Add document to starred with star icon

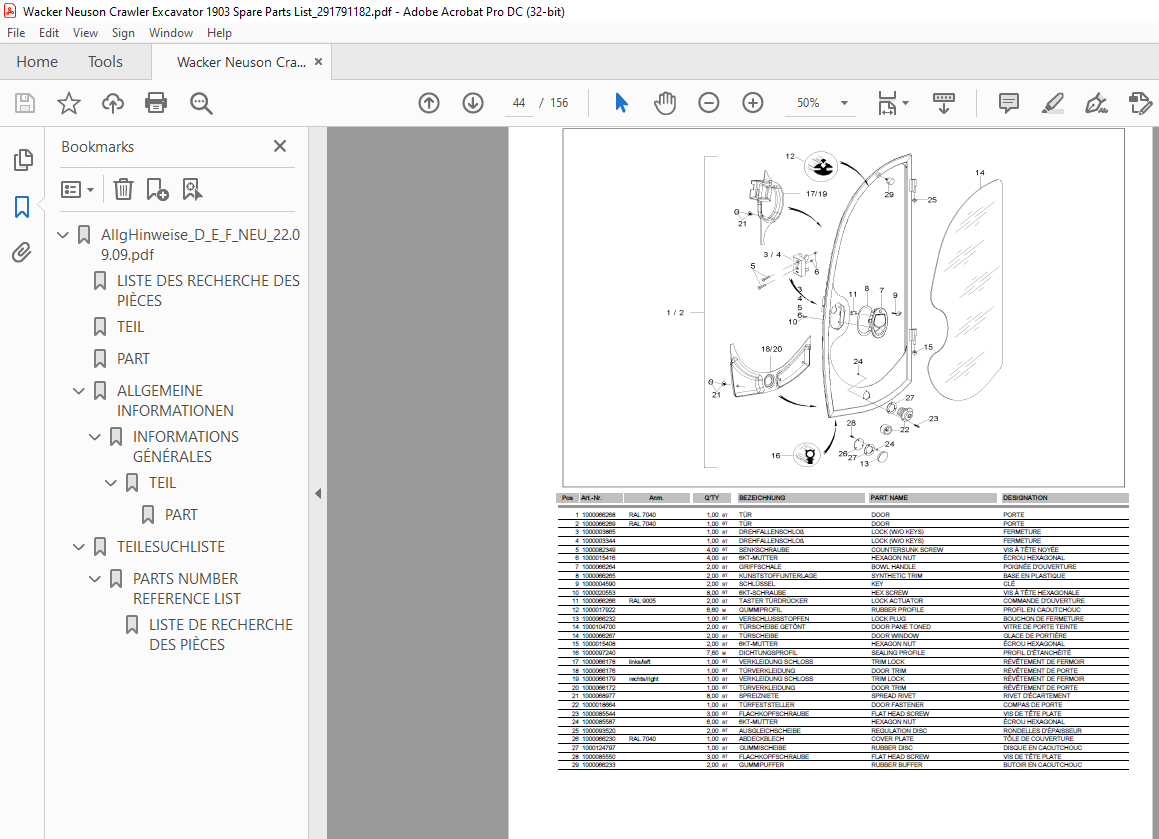[69, 103]
